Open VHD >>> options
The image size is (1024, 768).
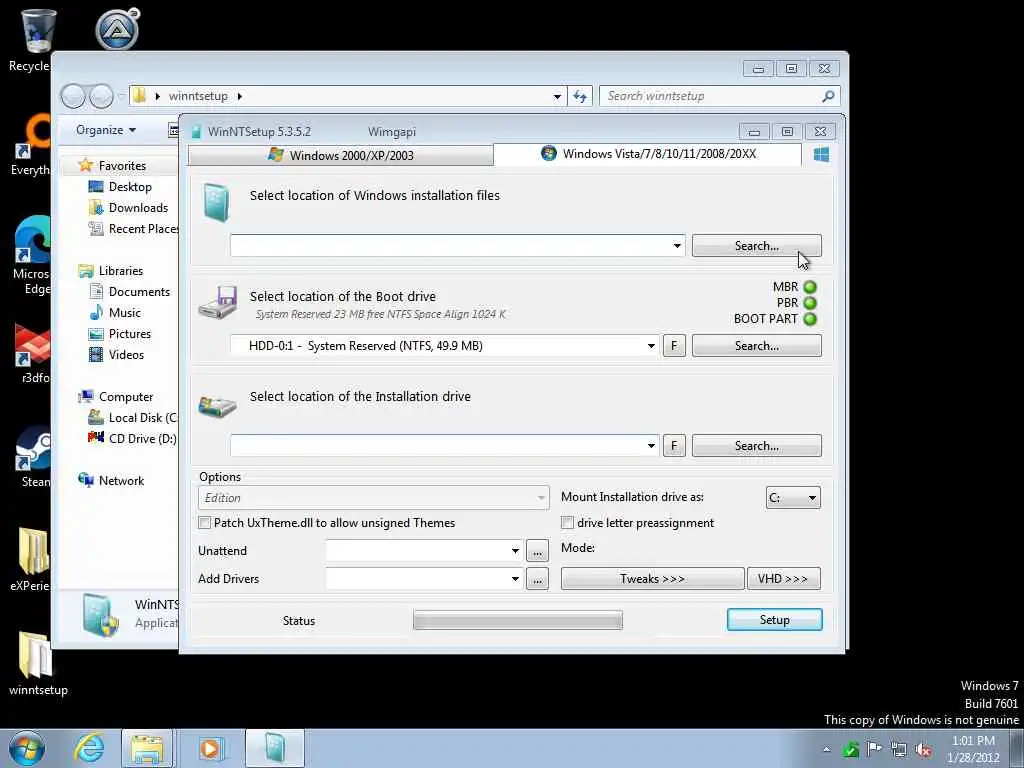point(783,579)
